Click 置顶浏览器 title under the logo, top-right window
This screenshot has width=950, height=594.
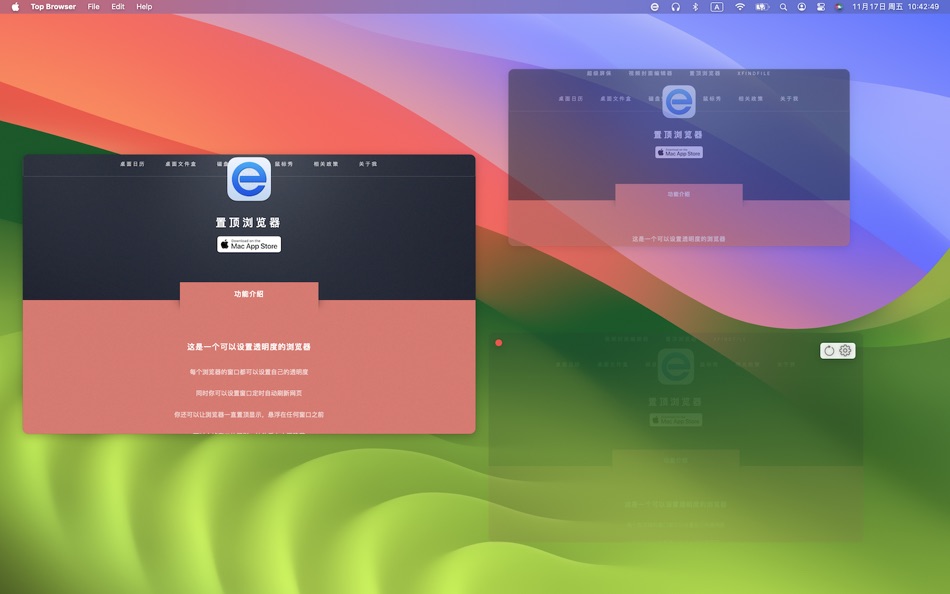pos(678,135)
